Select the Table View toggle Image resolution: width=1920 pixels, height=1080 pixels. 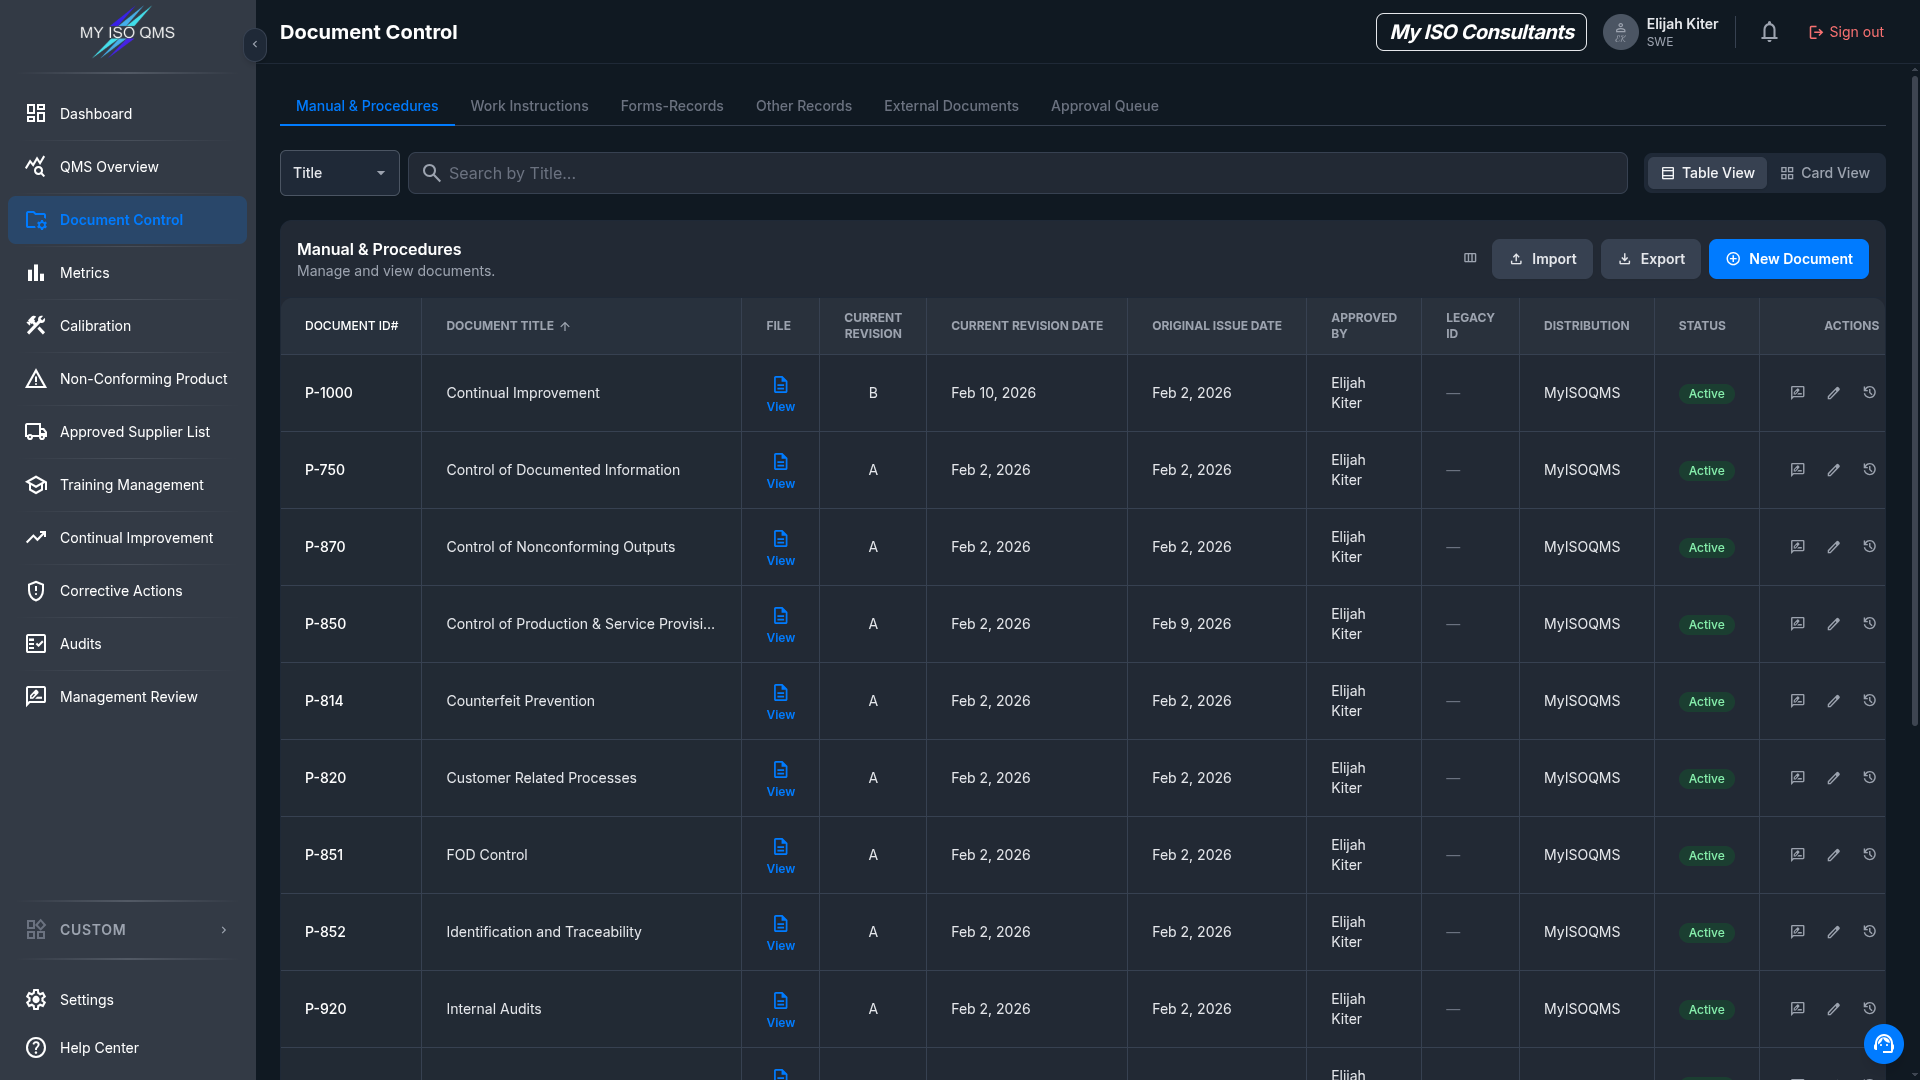(1708, 173)
